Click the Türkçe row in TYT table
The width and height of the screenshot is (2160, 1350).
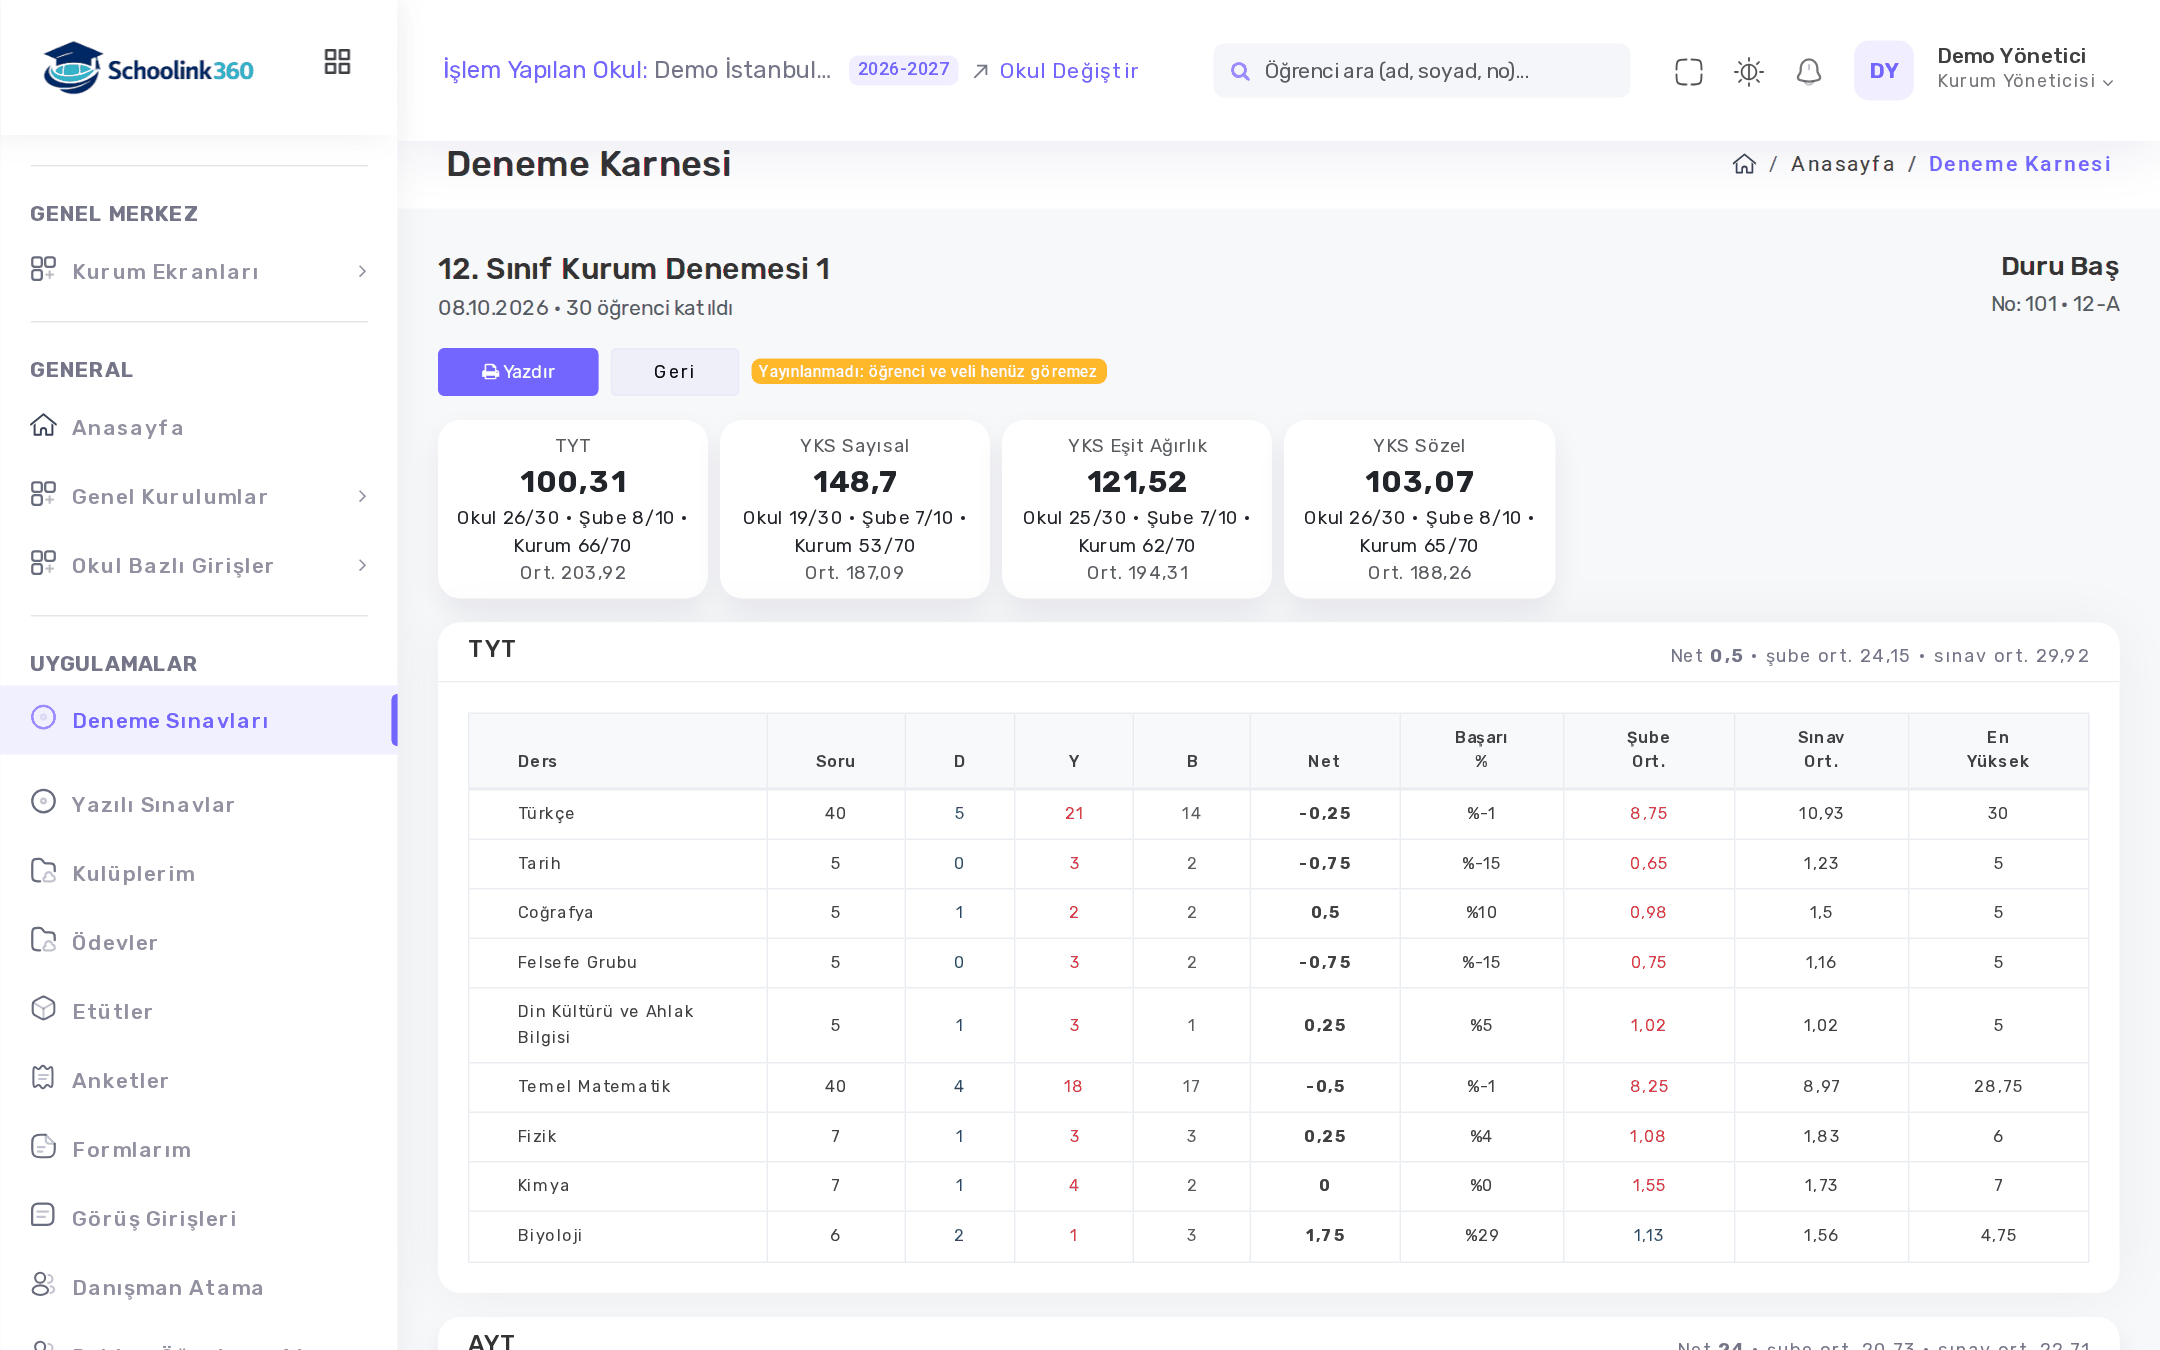[1278, 814]
